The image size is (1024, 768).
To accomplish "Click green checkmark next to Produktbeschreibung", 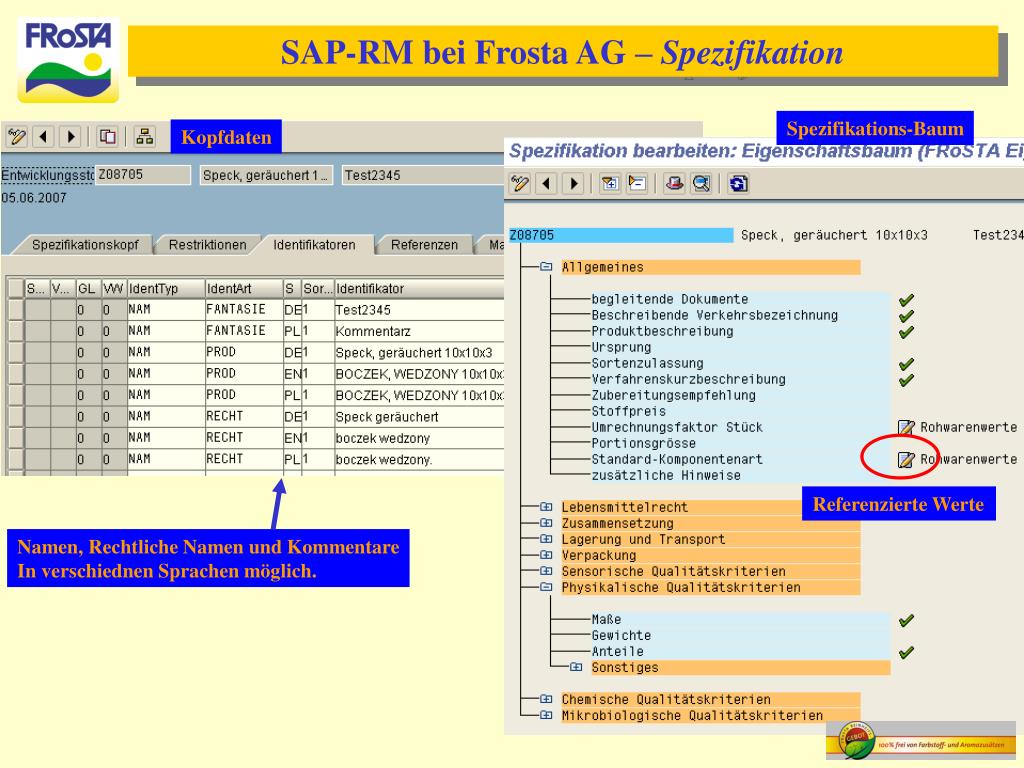I will 904,331.
